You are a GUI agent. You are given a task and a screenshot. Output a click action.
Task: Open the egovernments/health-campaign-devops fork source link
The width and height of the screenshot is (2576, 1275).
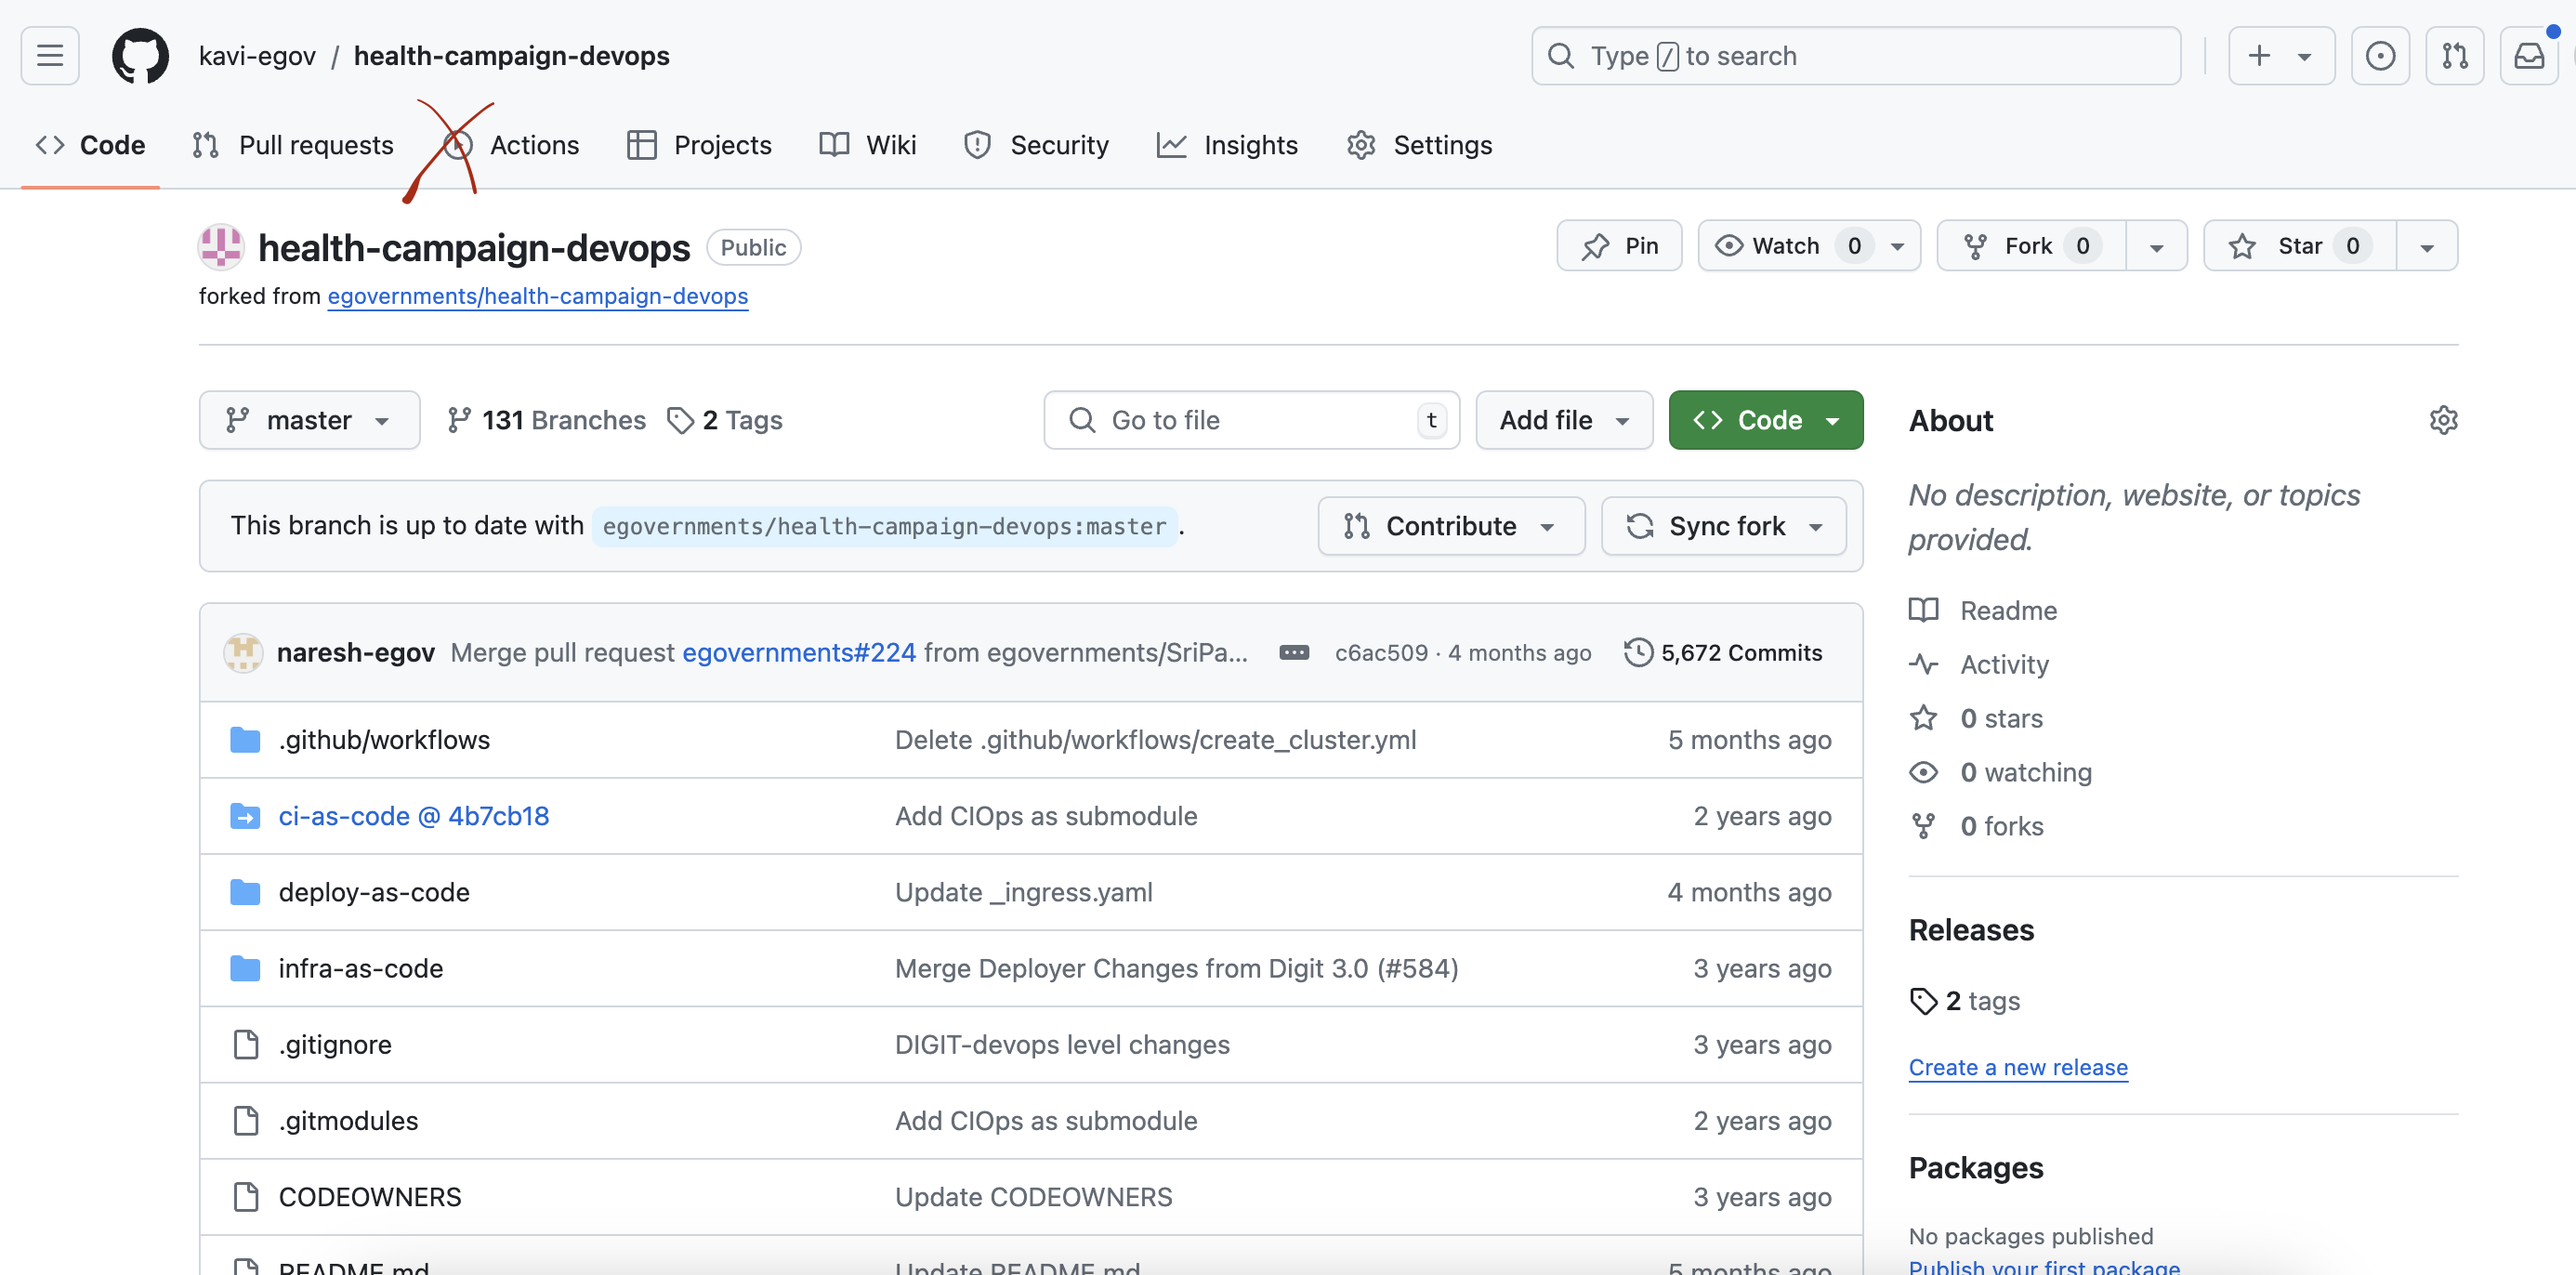tap(537, 296)
